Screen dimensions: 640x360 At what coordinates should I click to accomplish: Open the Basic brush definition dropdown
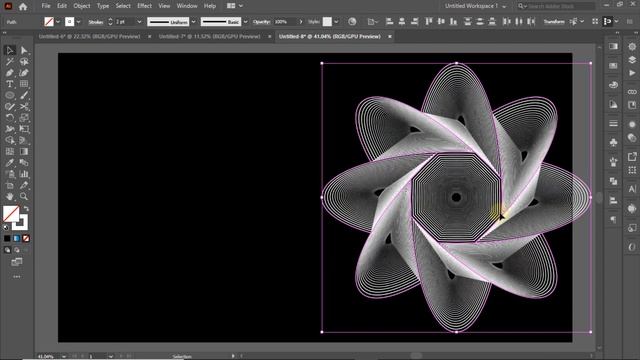click(x=245, y=22)
